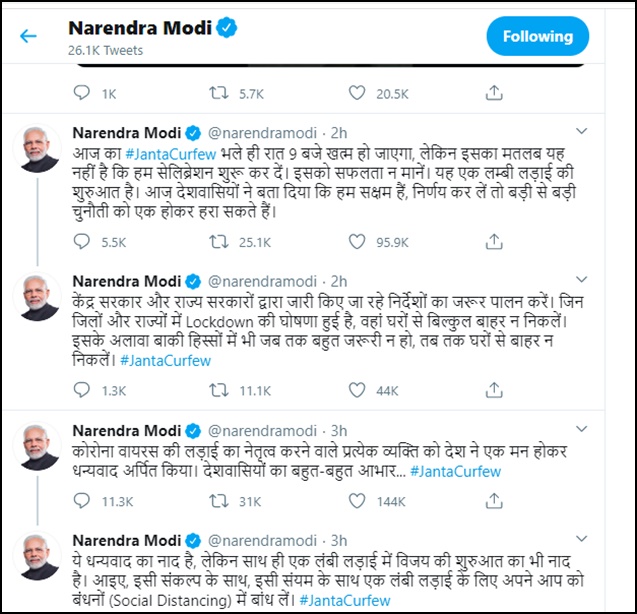Open chevron menu on Social Distancing tweet
The image size is (637, 614).
[x=582, y=539]
